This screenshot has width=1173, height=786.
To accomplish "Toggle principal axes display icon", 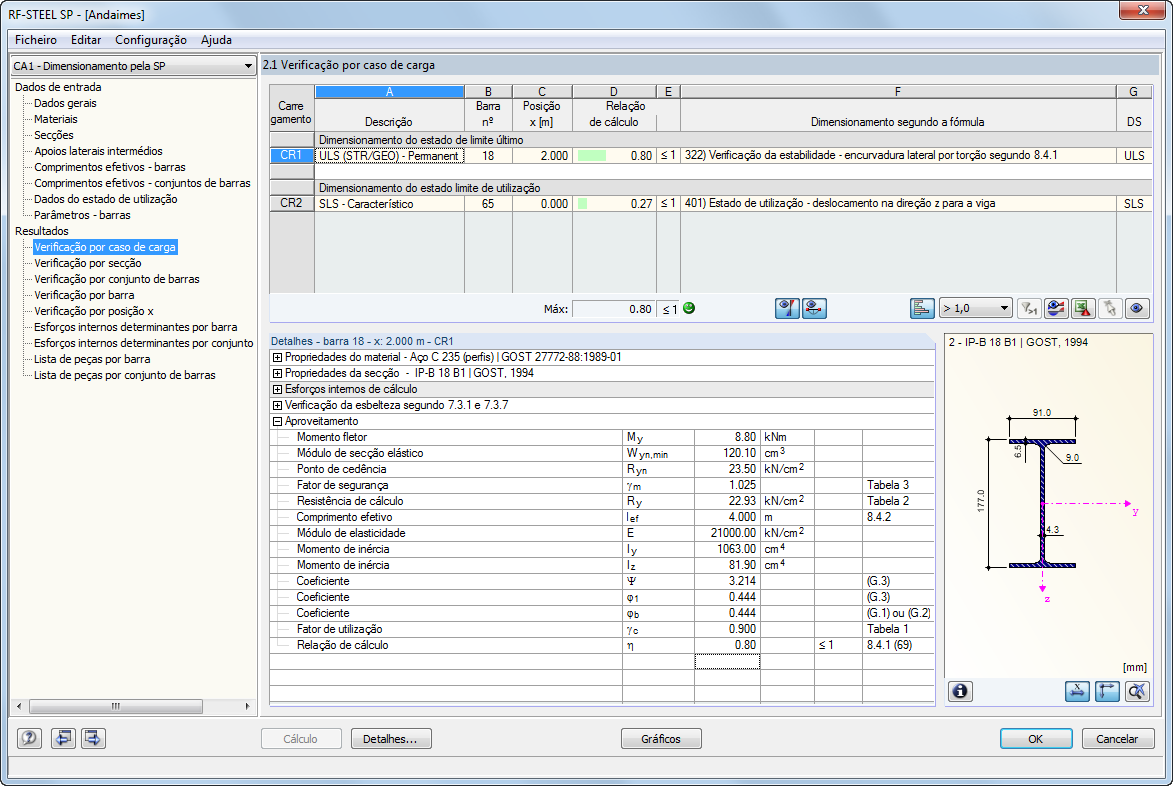I will (1106, 691).
